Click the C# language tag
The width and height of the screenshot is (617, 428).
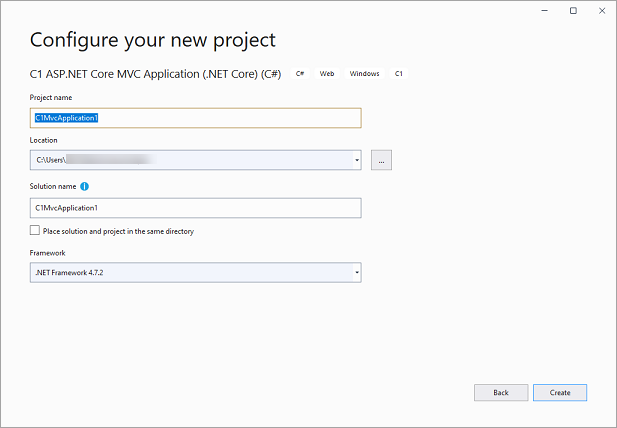300,74
